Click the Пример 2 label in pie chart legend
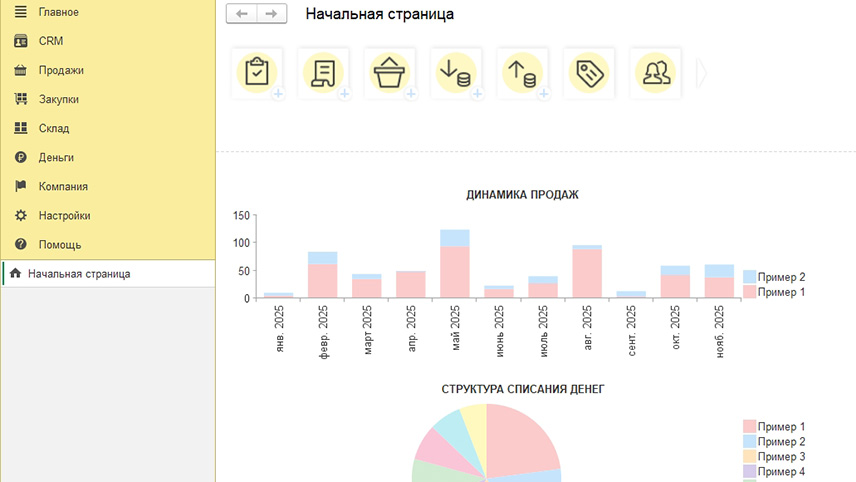The height and width of the screenshot is (482, 856). coord(781,442)
